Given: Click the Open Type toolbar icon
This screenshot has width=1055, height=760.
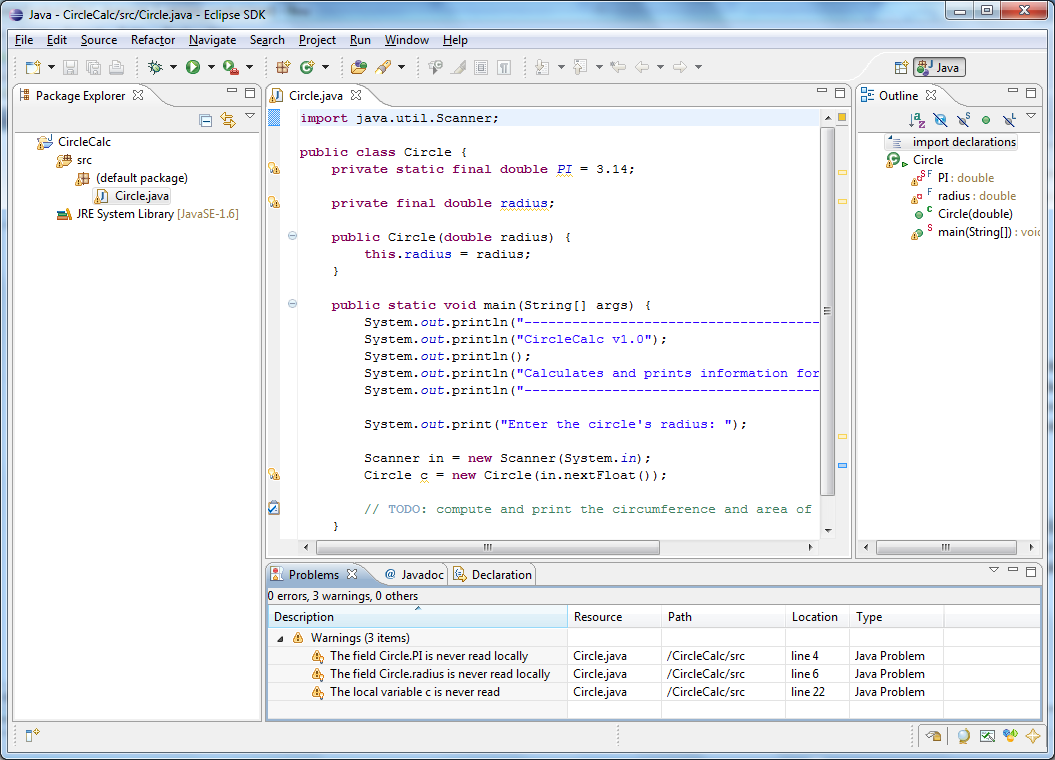Looking at the screenshot, I should coord(358,67).
